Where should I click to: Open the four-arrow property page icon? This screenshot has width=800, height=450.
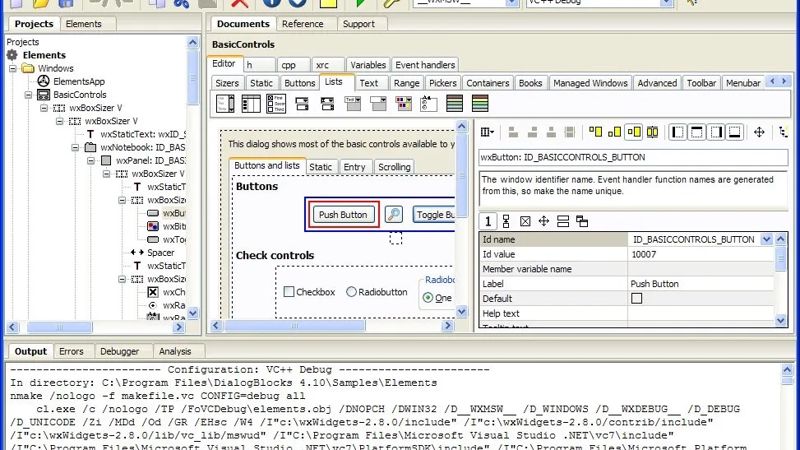(x=544, y=221)
